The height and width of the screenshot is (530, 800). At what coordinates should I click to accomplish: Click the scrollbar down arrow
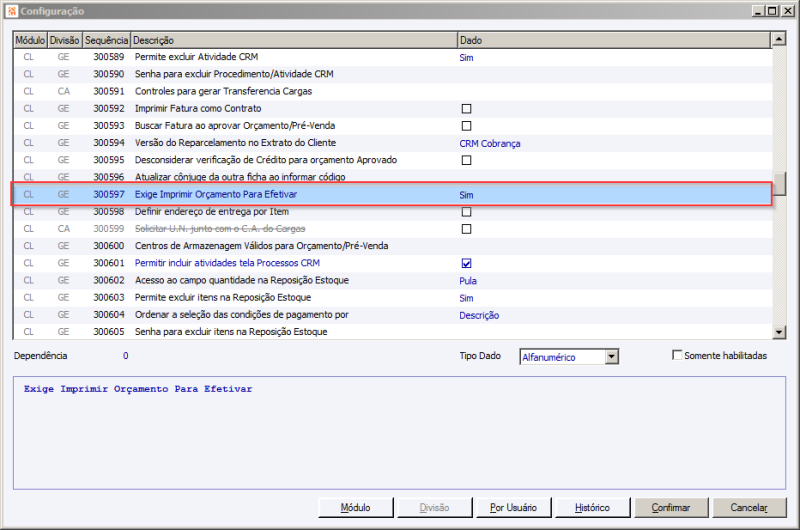coord(779,333)
